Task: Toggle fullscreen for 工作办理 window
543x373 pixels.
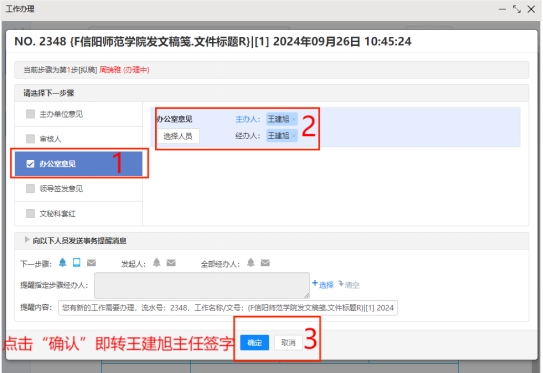Action: pyautogui.click(x=517, y=9)
